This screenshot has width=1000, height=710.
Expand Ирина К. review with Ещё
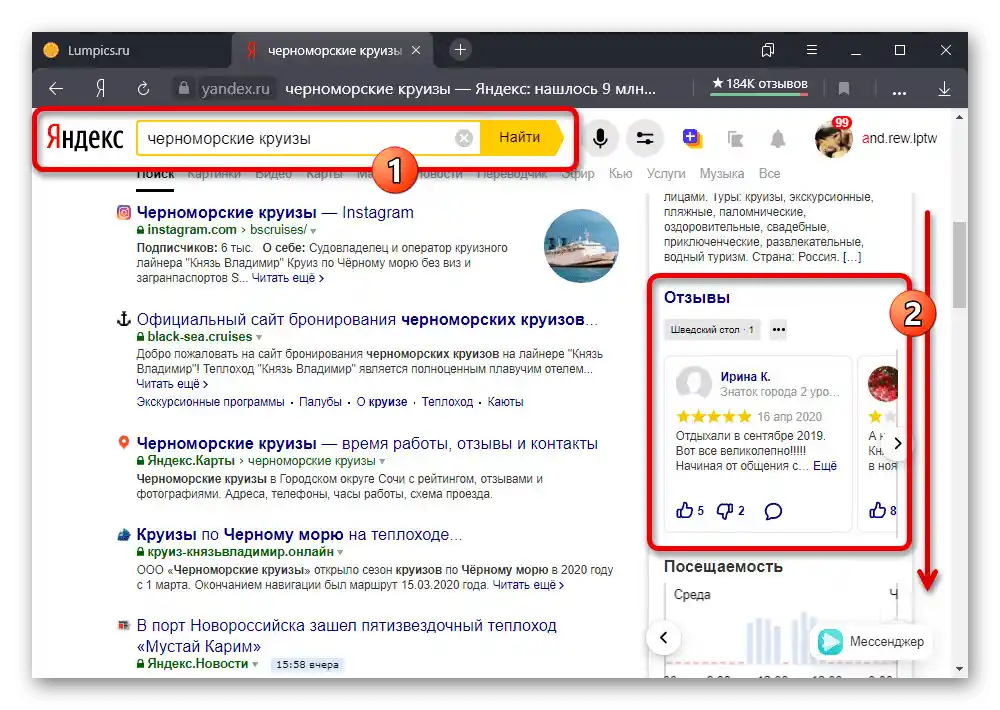(x=825, y=466)
